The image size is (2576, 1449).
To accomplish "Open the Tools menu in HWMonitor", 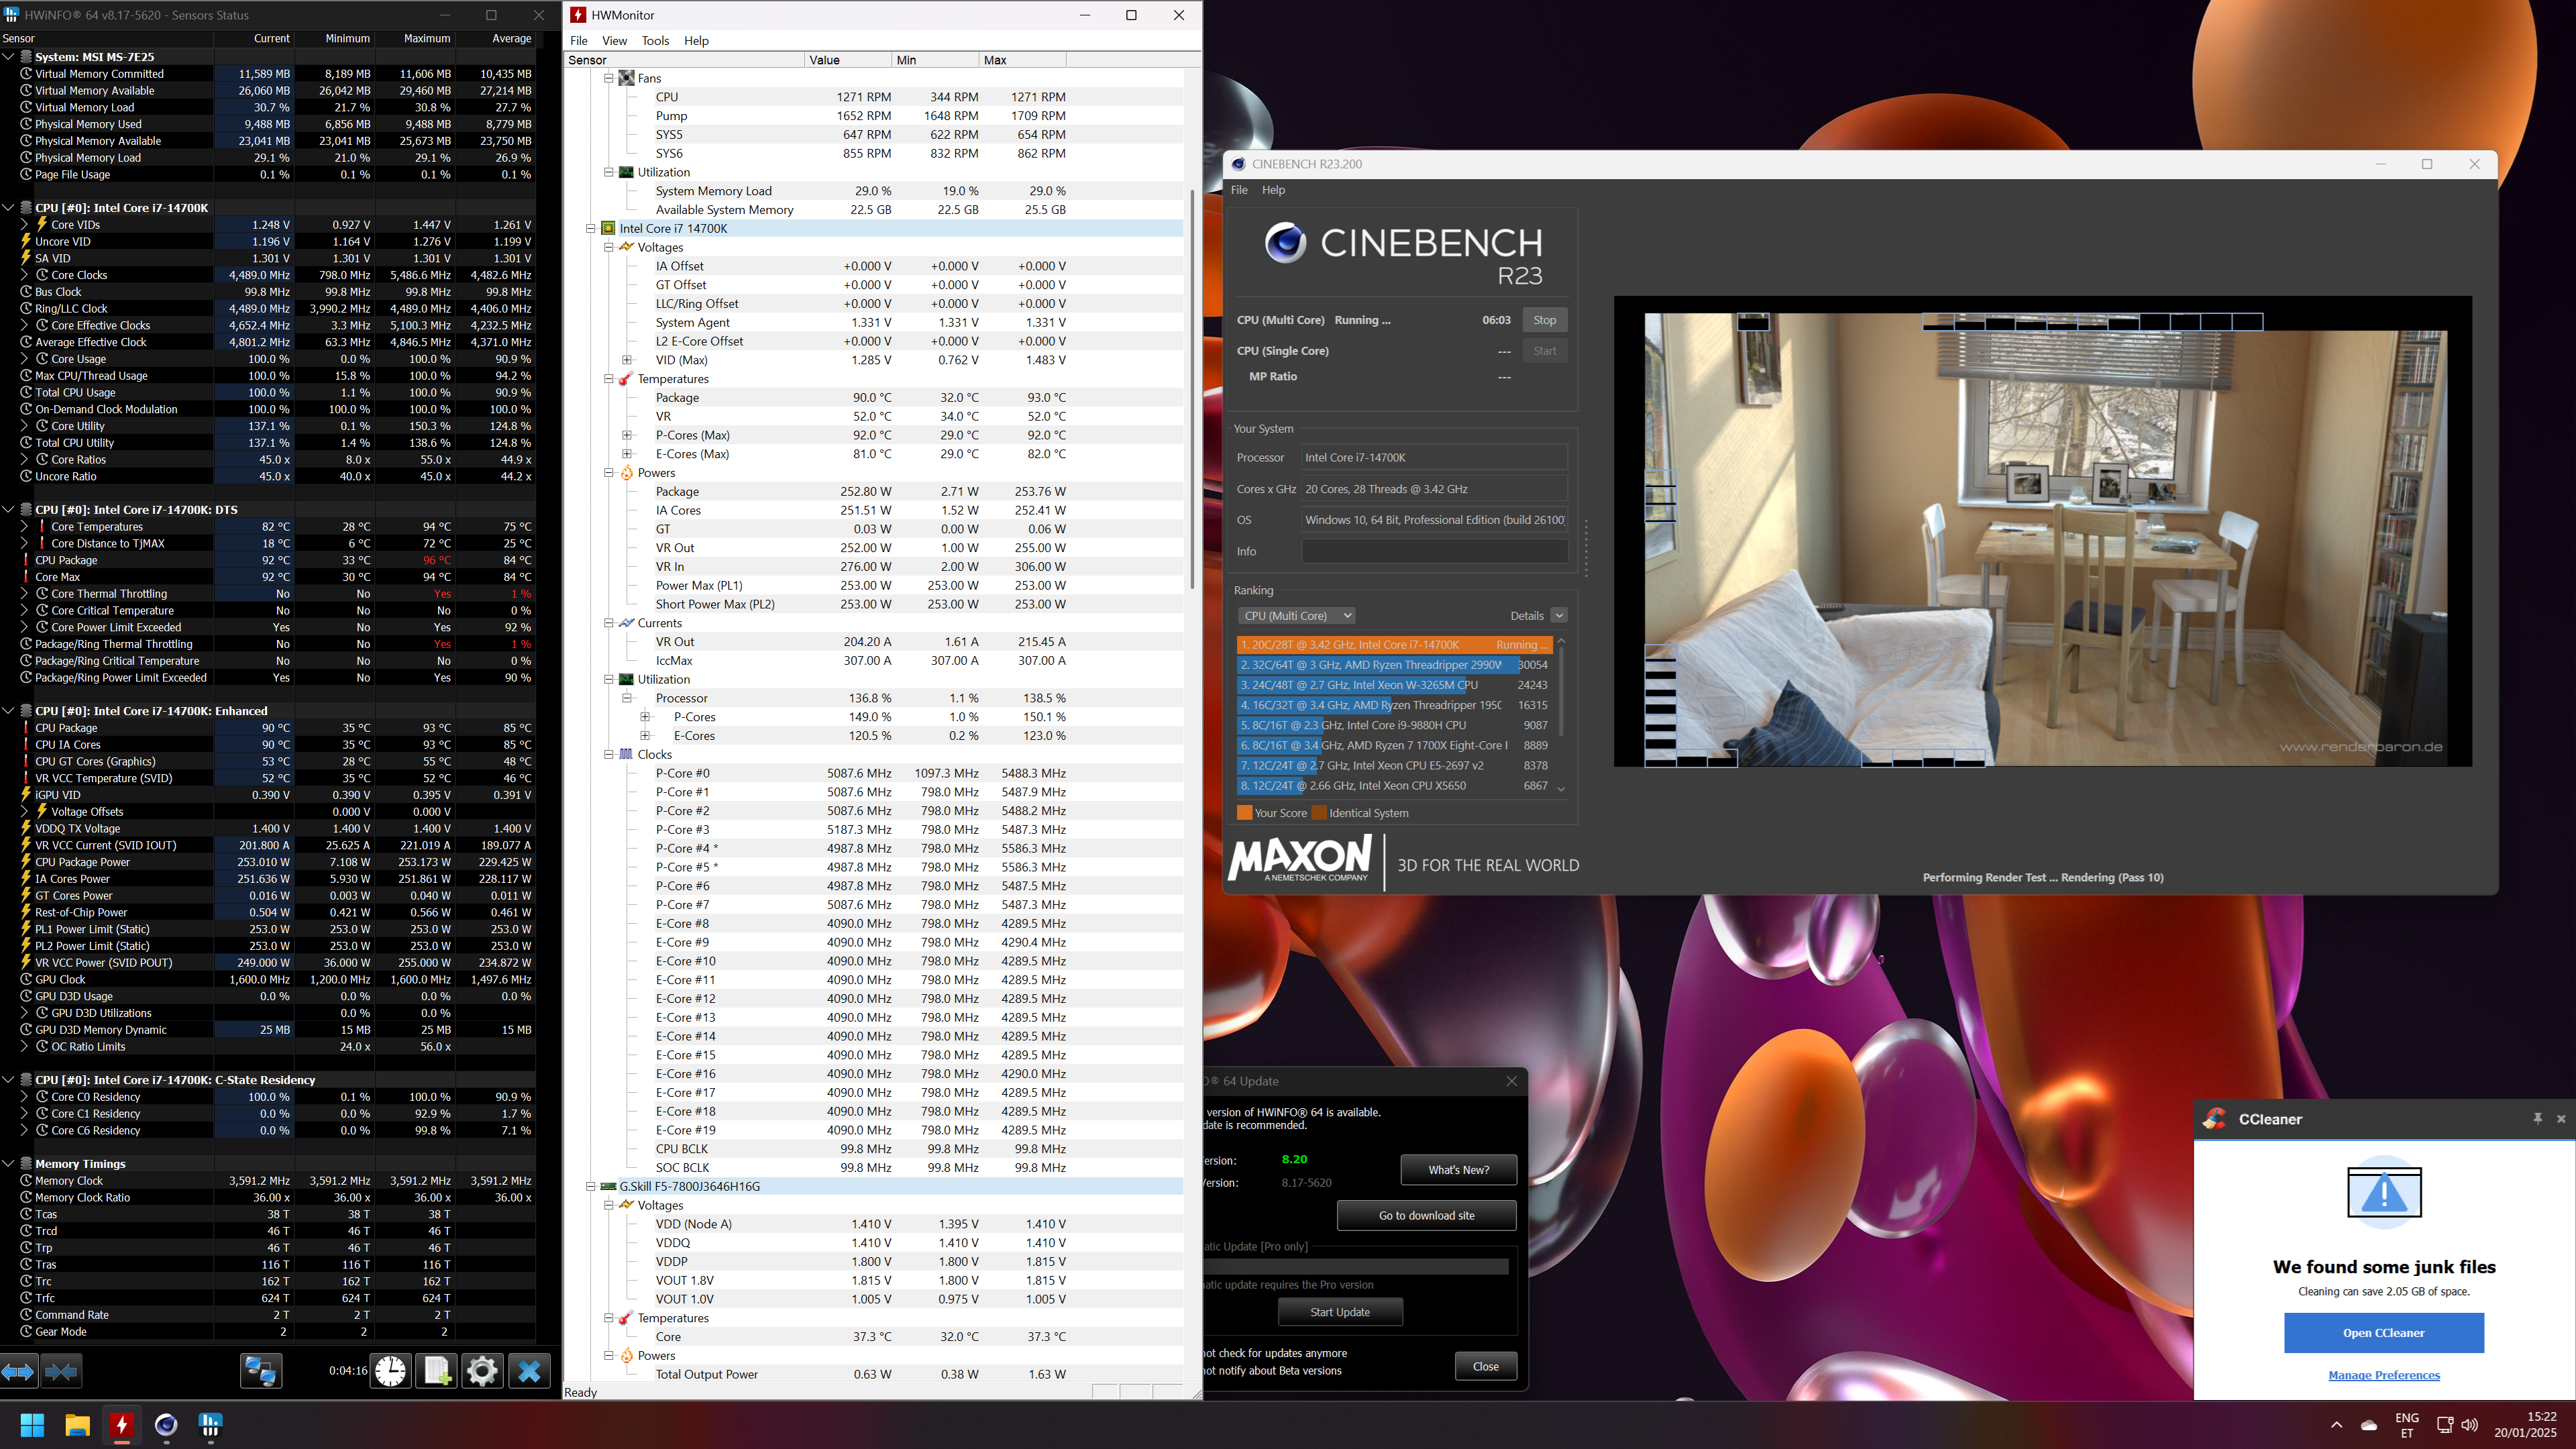I will [655, 41].
